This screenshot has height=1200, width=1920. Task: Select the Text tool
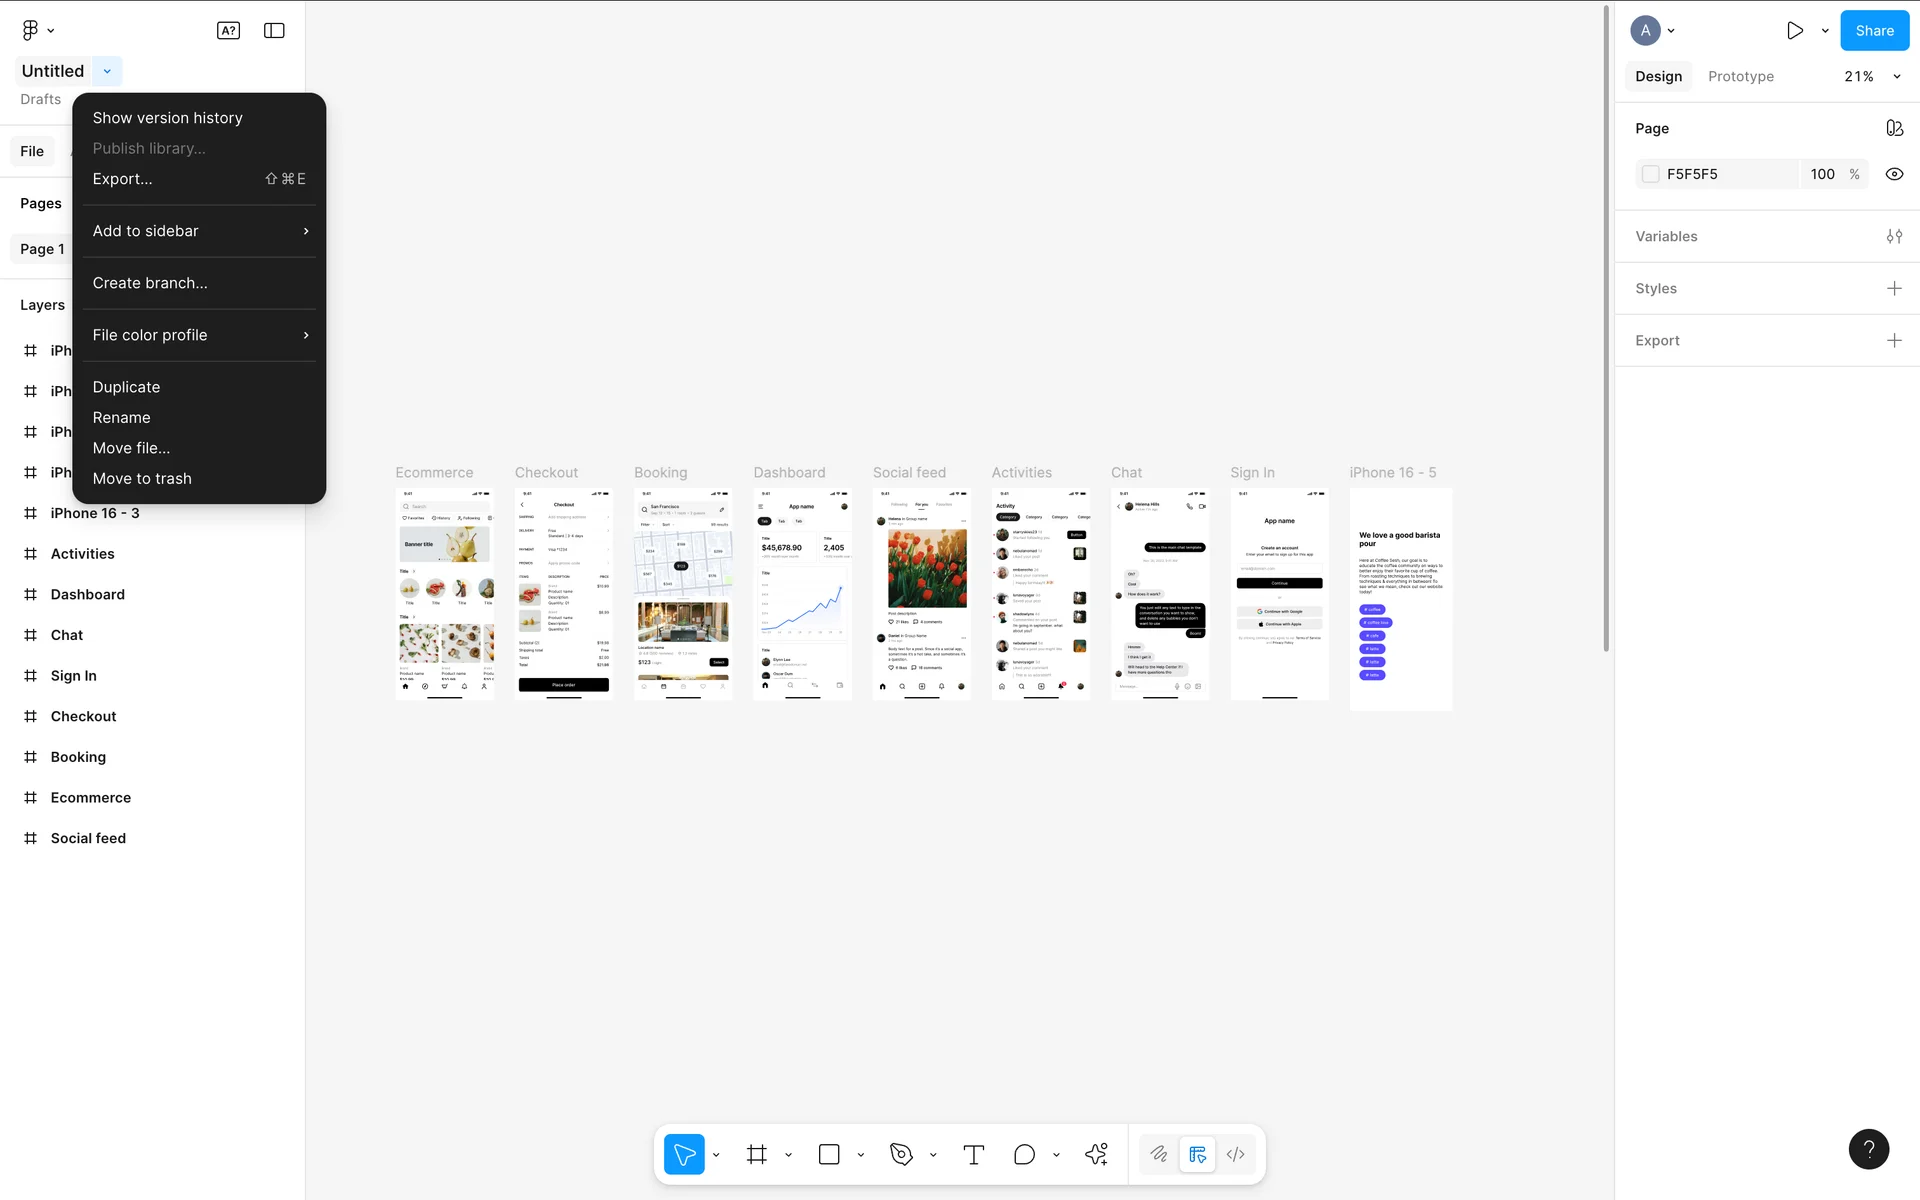(x=973, y=1155)
